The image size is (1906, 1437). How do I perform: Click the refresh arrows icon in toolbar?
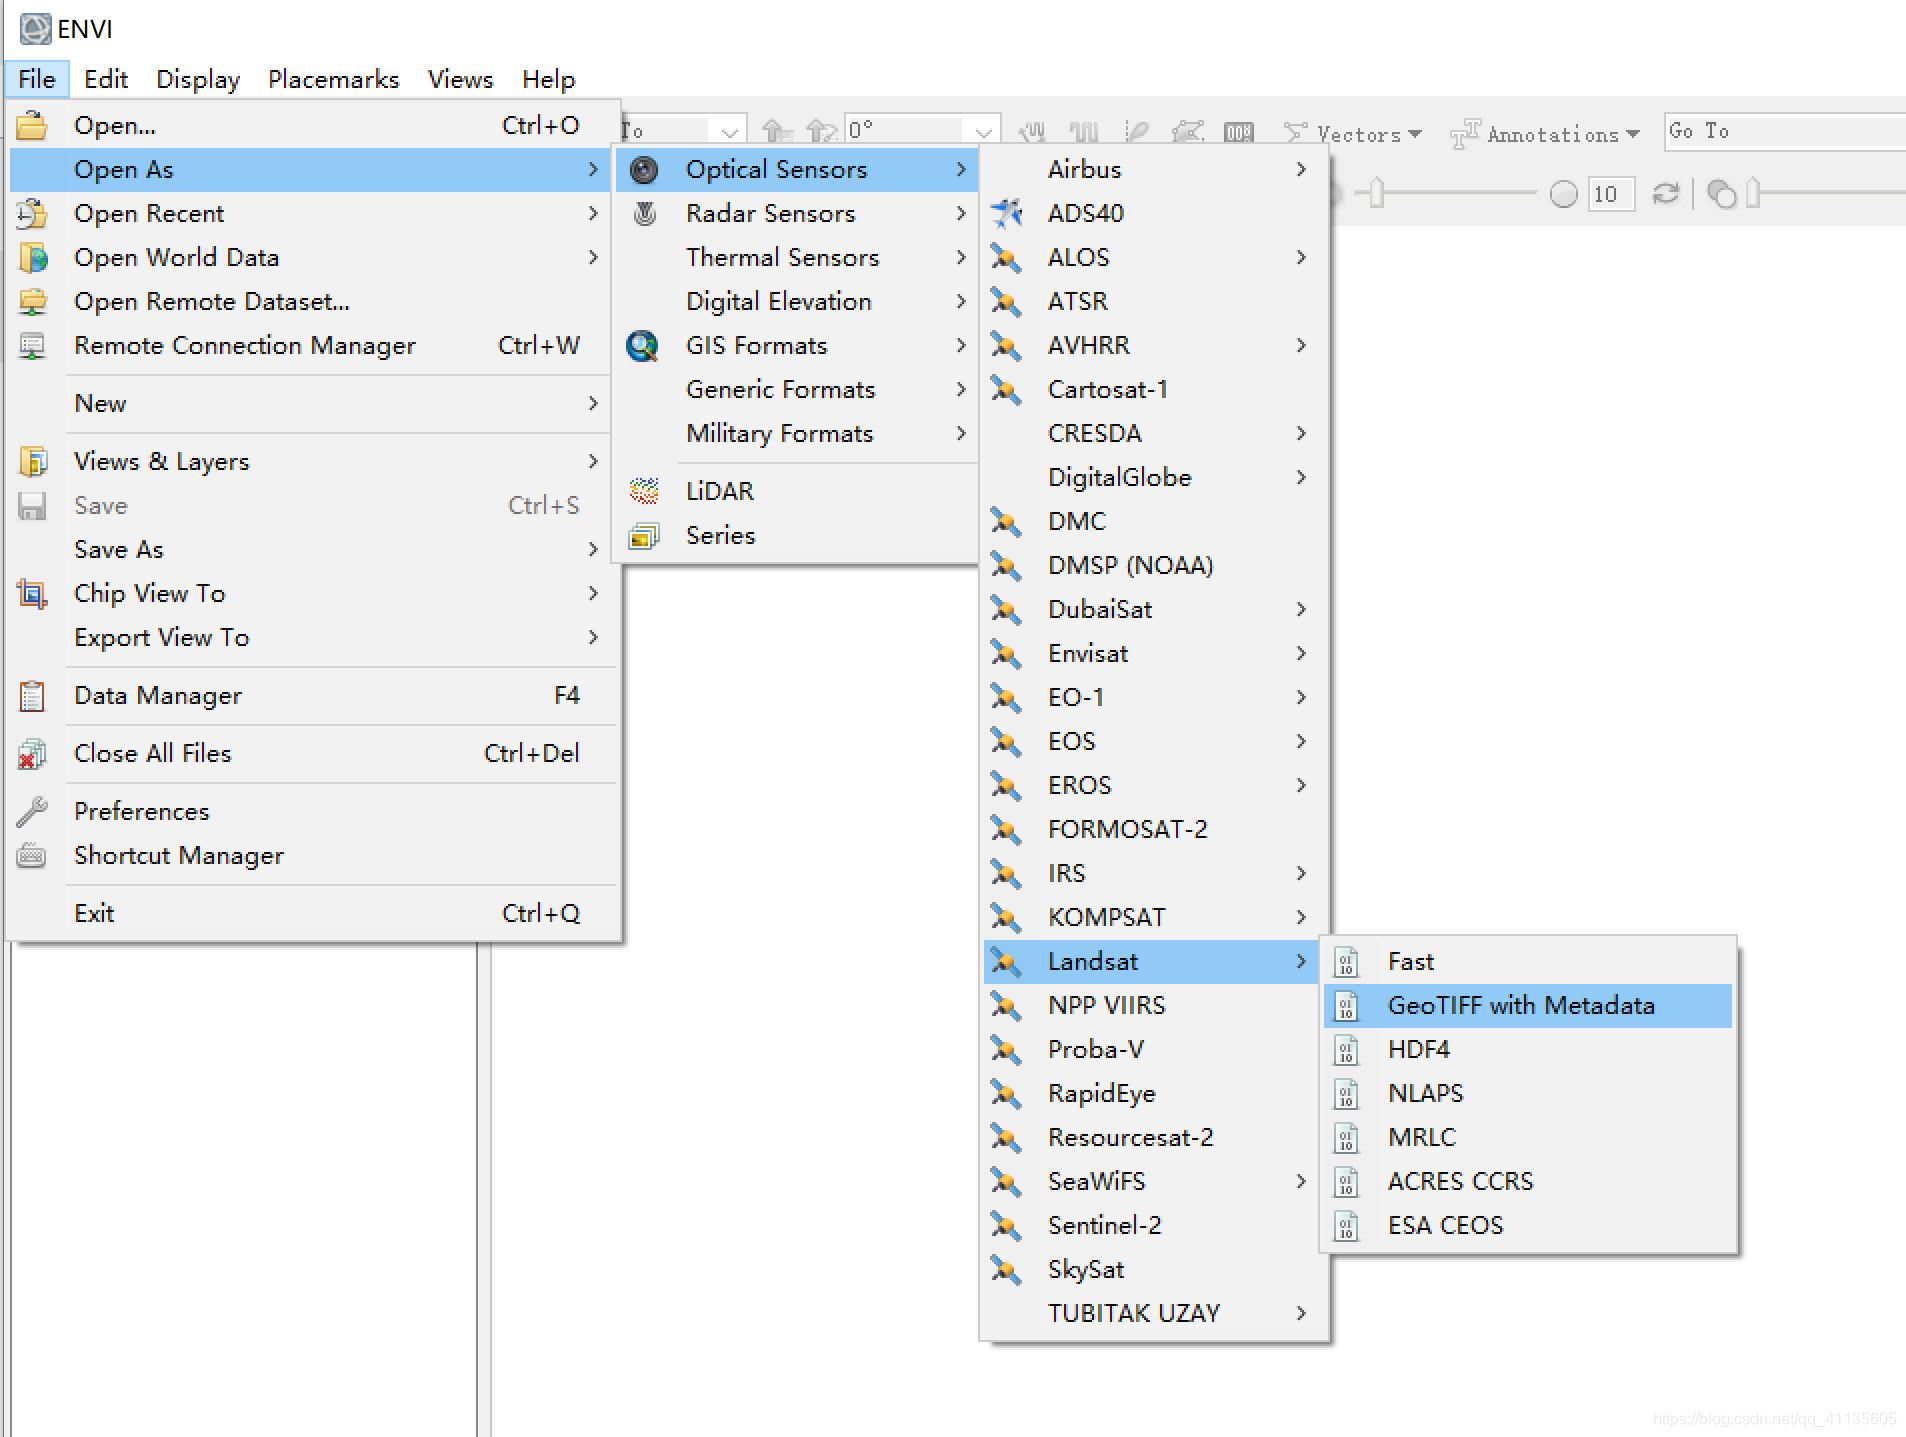tap(1666, 193)
